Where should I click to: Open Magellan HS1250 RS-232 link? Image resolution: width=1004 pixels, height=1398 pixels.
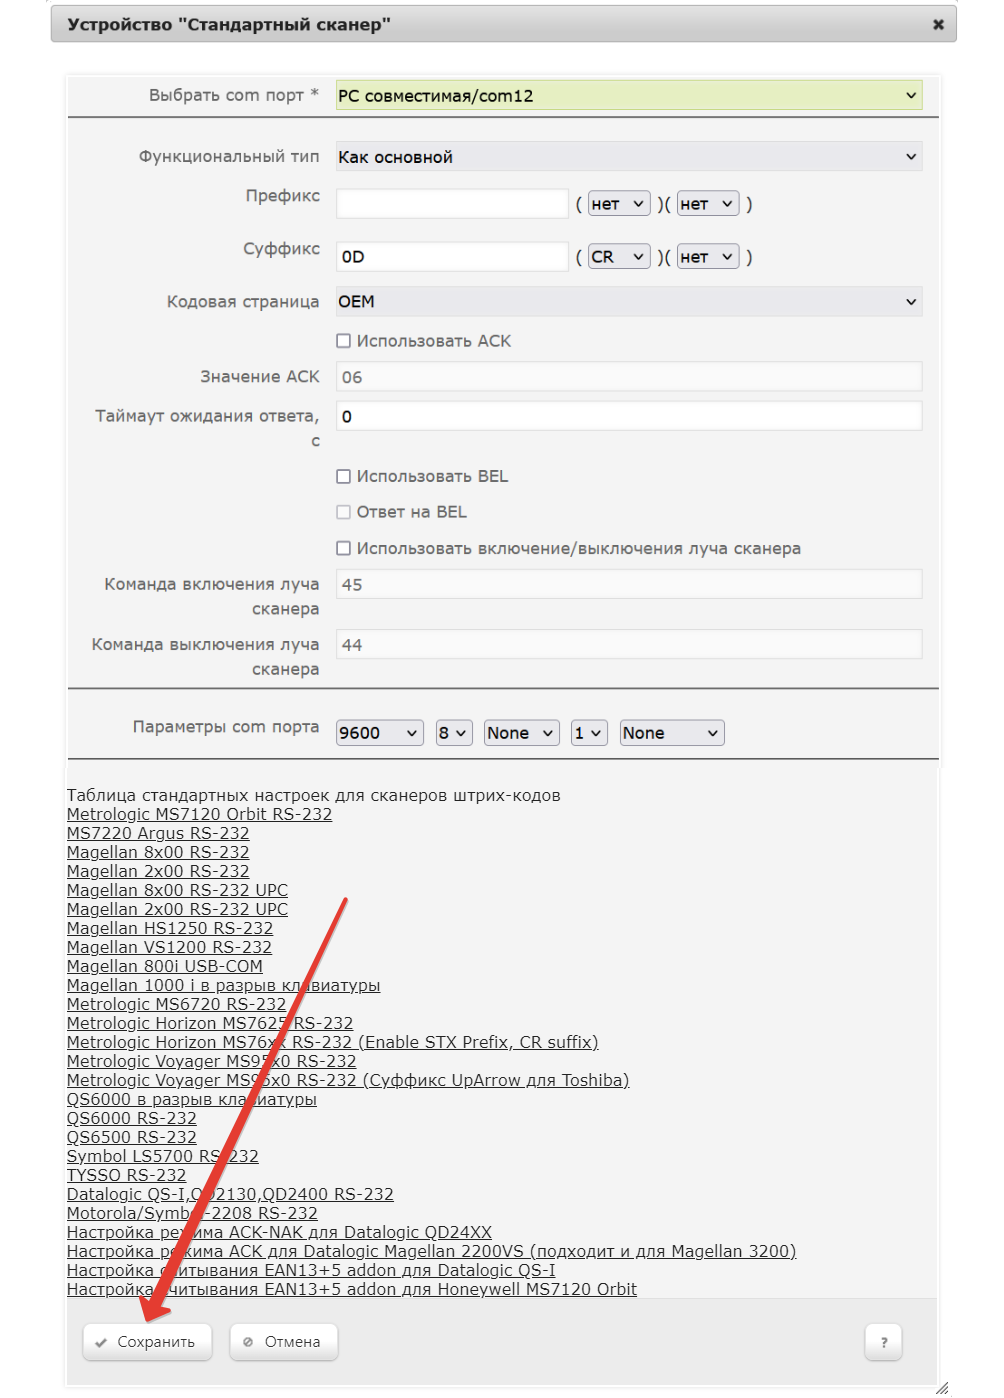coord(170,928)
